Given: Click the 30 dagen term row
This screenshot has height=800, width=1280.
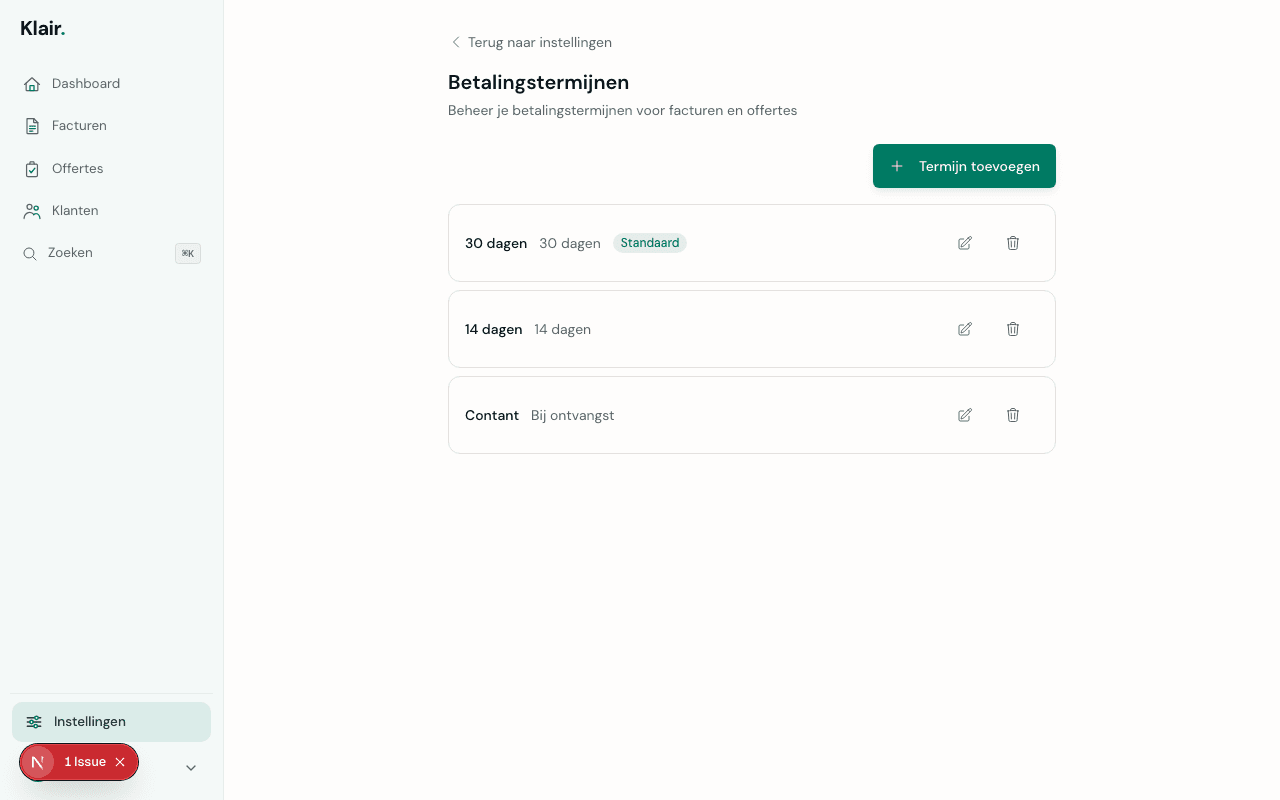Looking at the screenshot, I should (700, 243).
